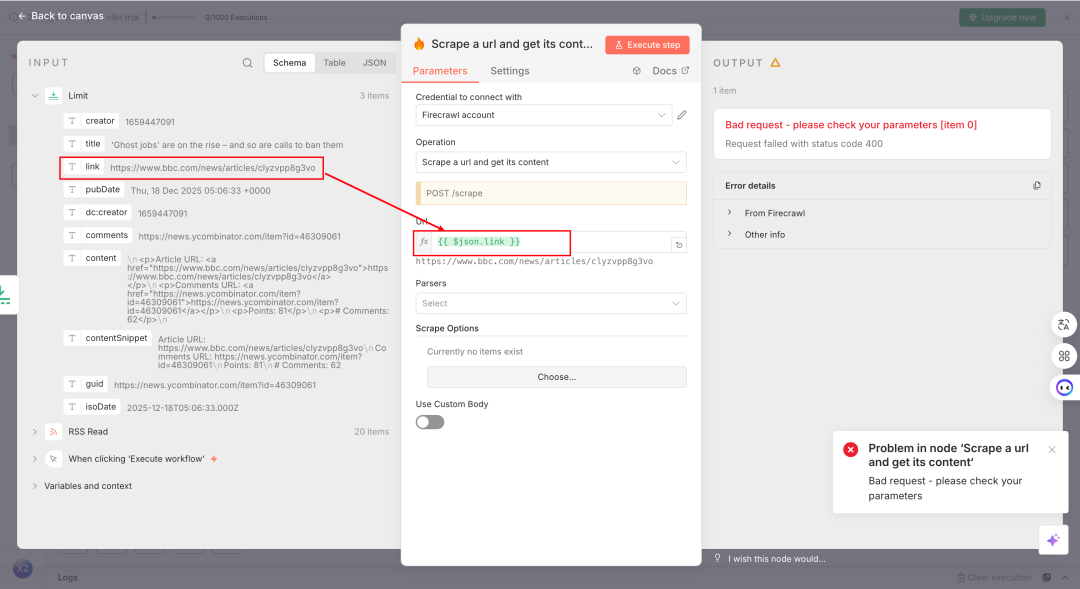
Task: Click the translate side icon
Action: click(1064, 324)
